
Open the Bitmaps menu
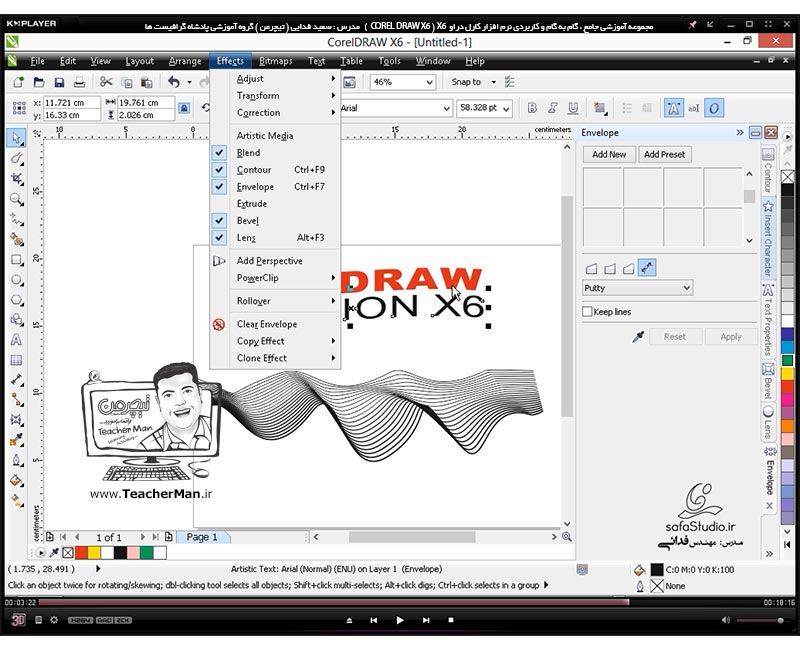pyautogui.click(x=276, y=61)
